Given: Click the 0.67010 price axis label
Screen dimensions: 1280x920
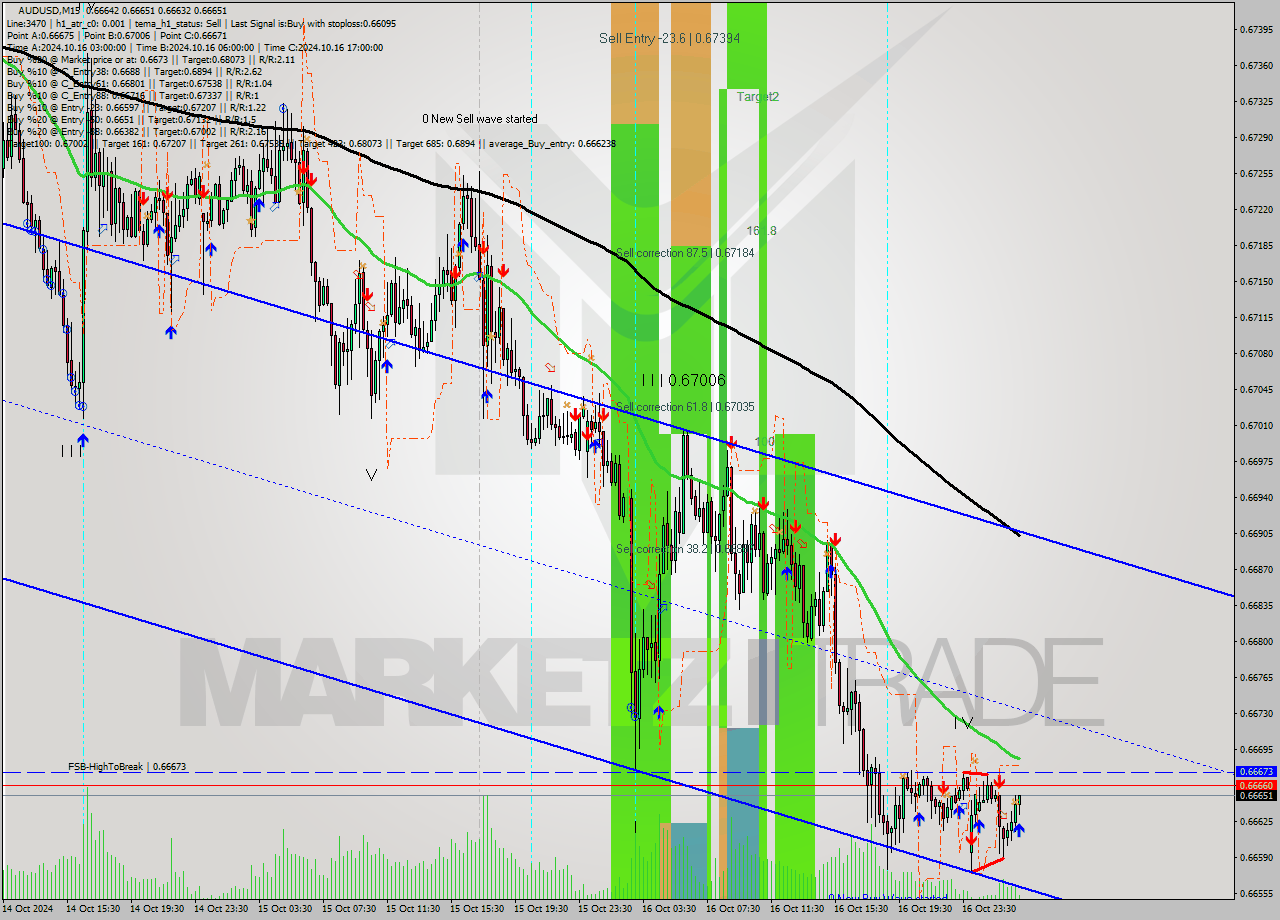Looking at the screenshot, I should pos(1256,425).
